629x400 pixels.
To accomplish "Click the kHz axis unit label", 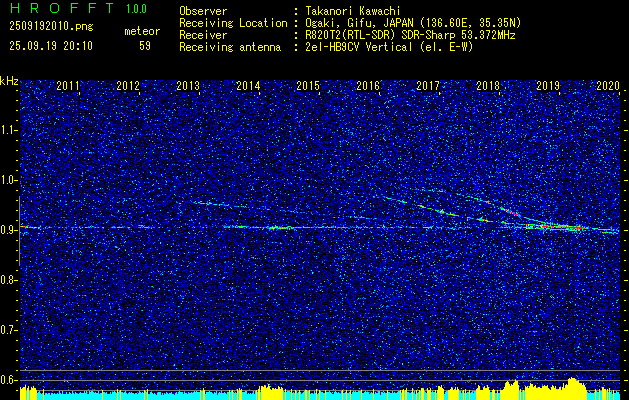I will click(9, 81).
